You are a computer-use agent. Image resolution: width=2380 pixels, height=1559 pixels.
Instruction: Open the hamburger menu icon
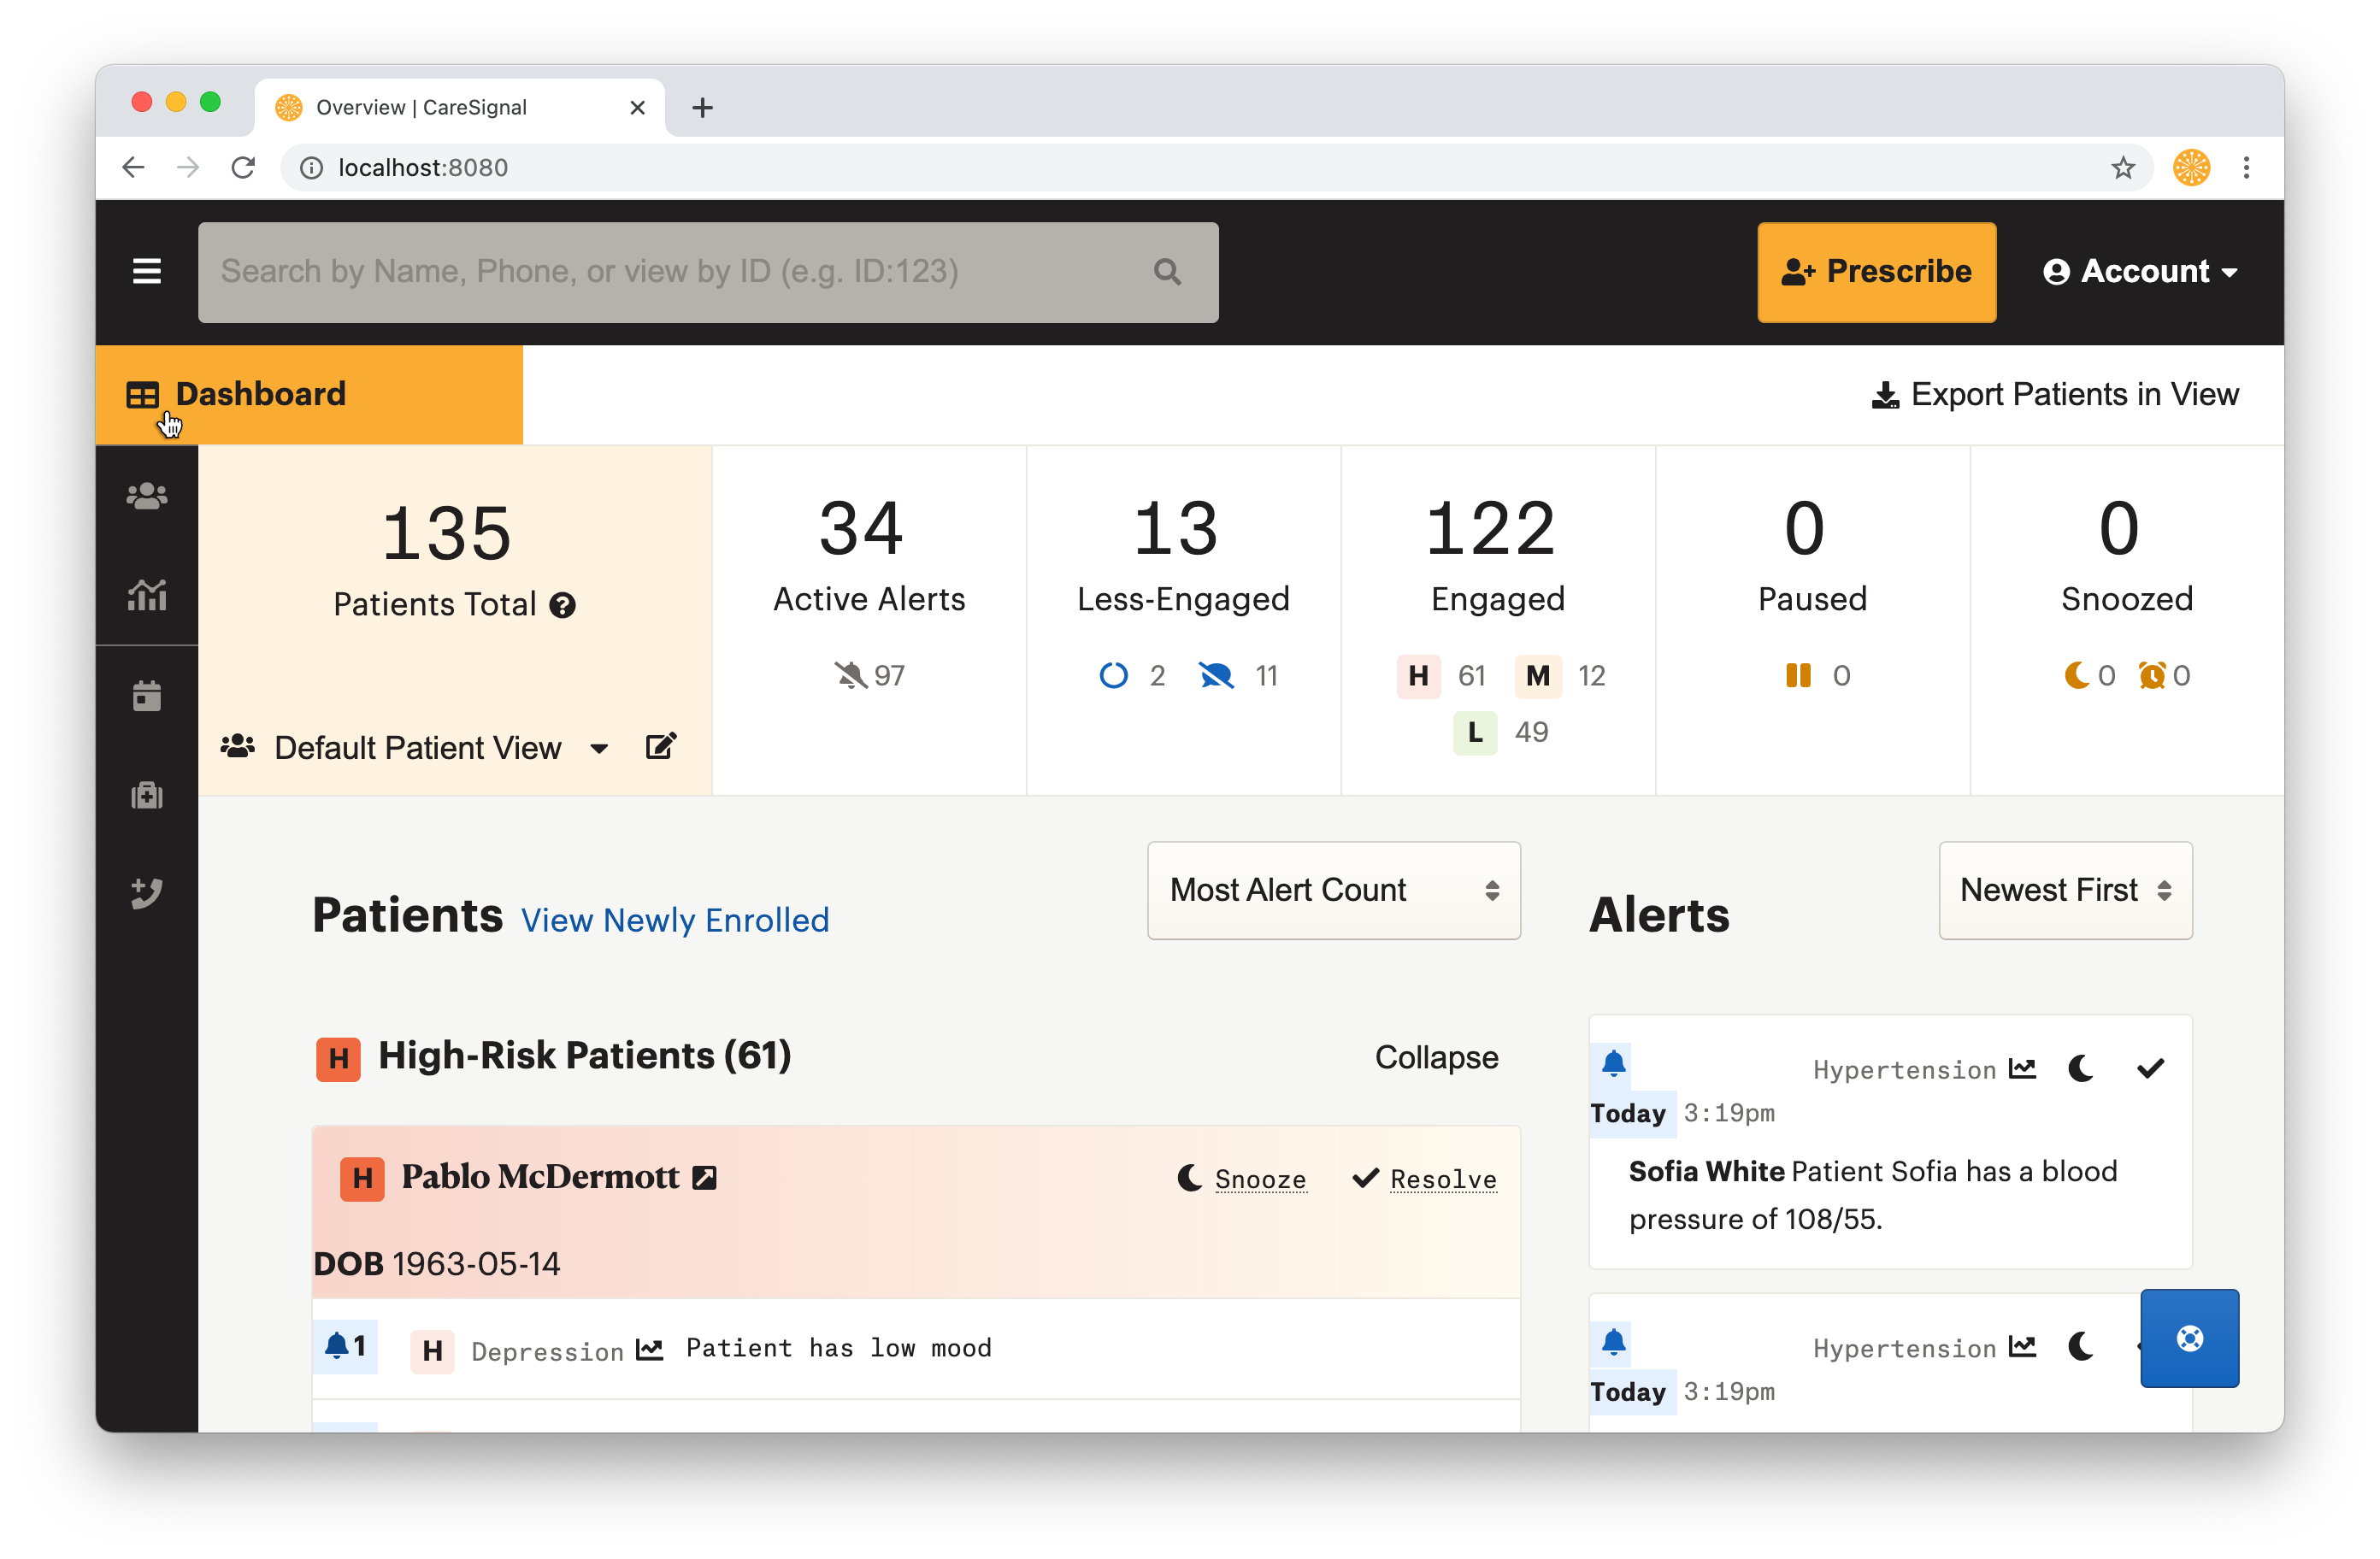point(147,271)
